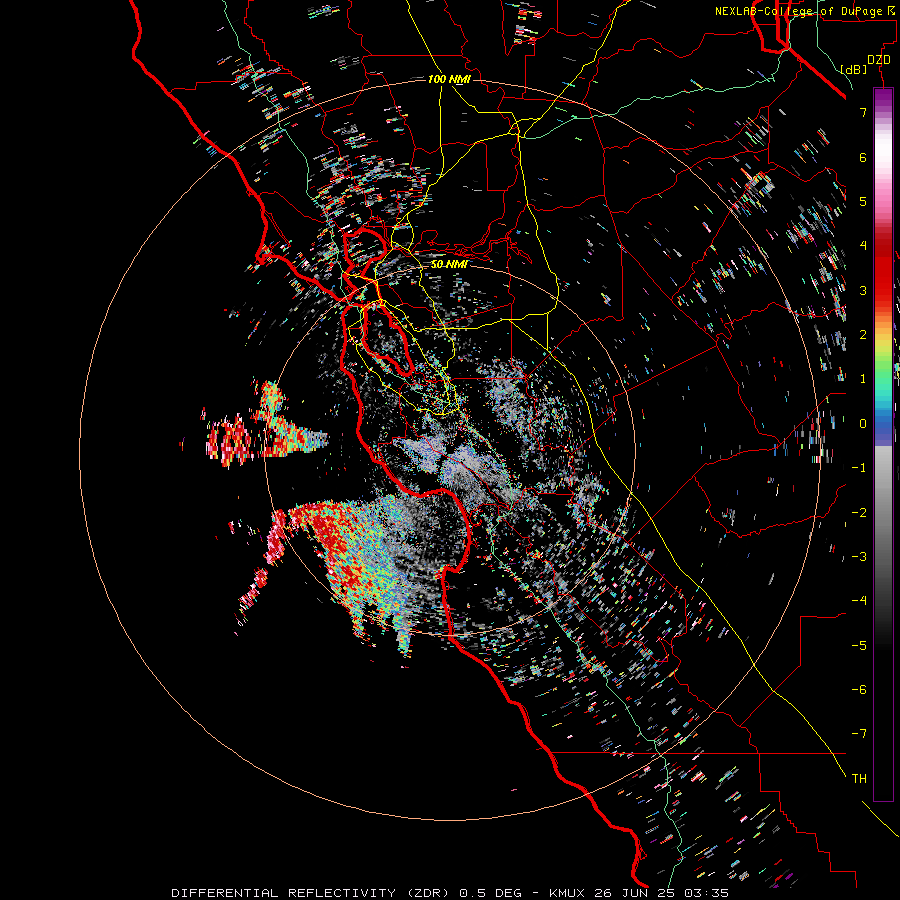Click the 0 value on the color scale

(863, 424)
